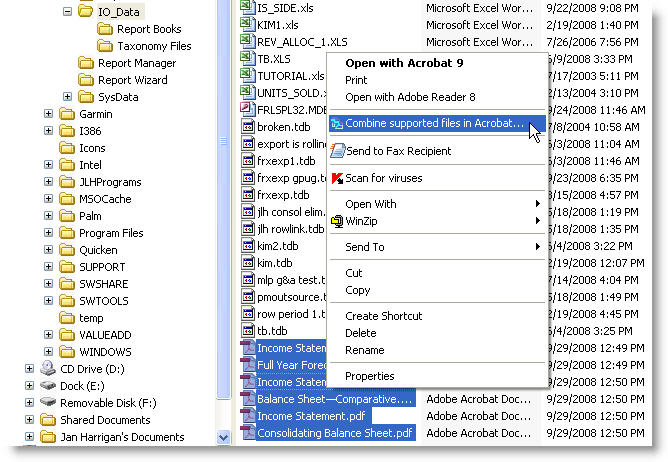Select the SWSHARE folder in tree
The width and height of the screenshot is (668, 462).
pyautogui.click(x=104, y=284)
